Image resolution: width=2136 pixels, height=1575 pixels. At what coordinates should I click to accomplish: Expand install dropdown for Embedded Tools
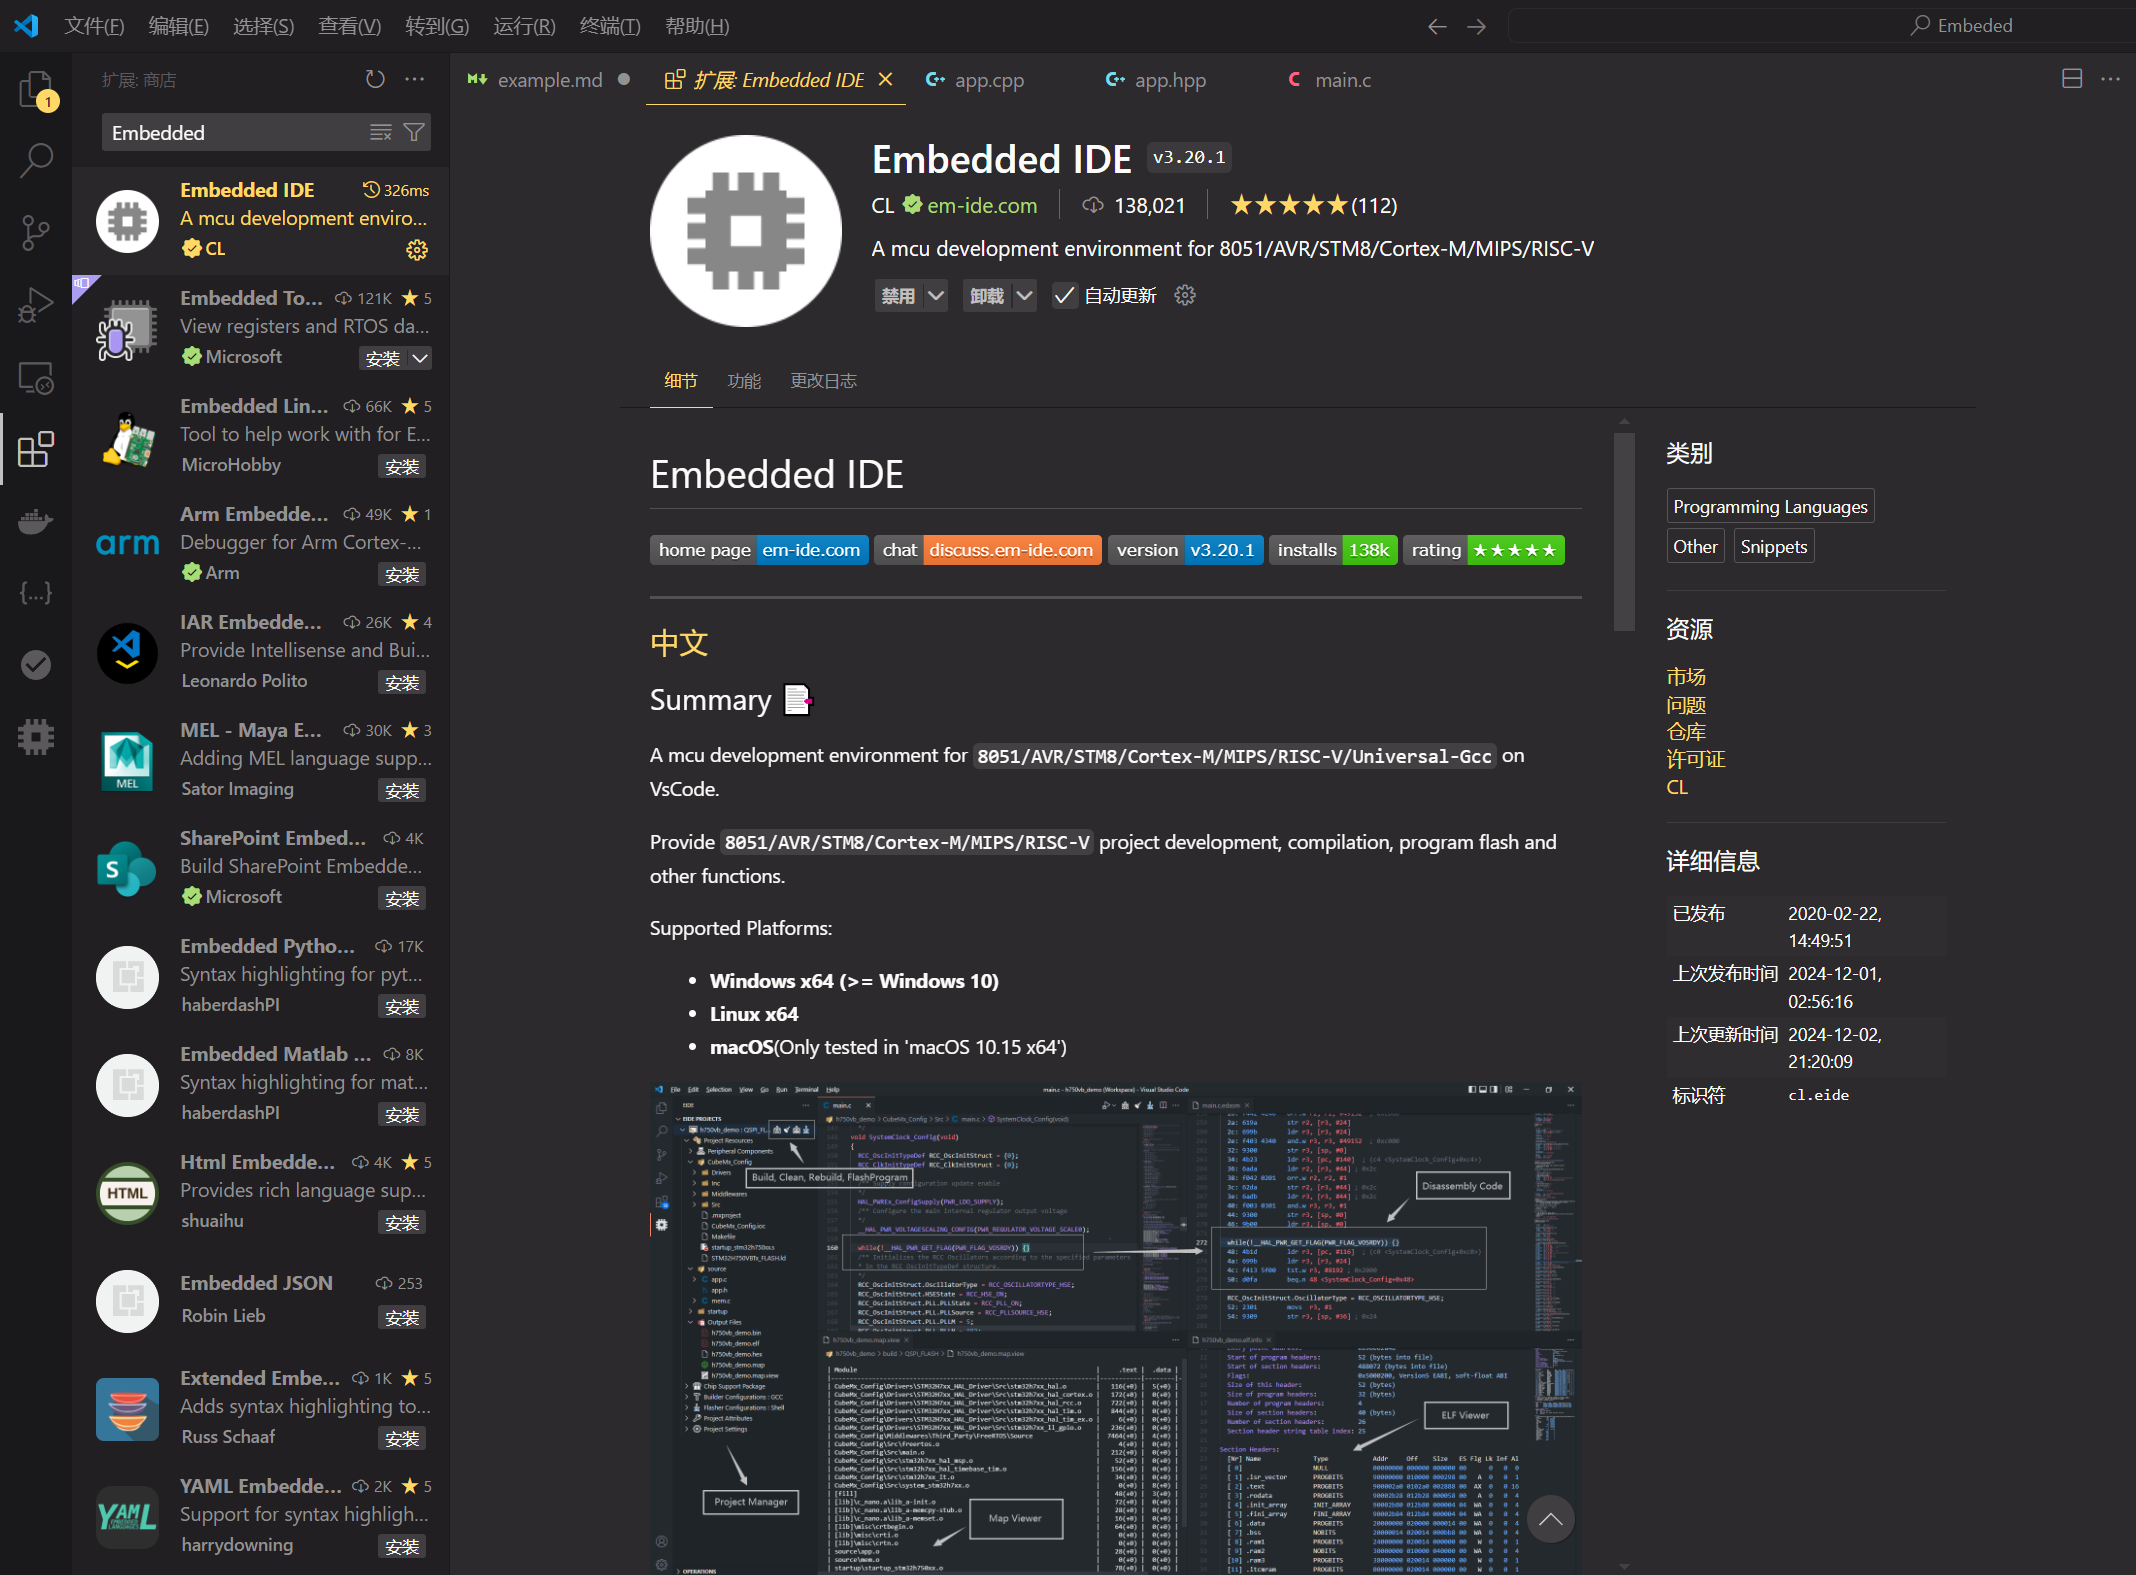(420, 358)
